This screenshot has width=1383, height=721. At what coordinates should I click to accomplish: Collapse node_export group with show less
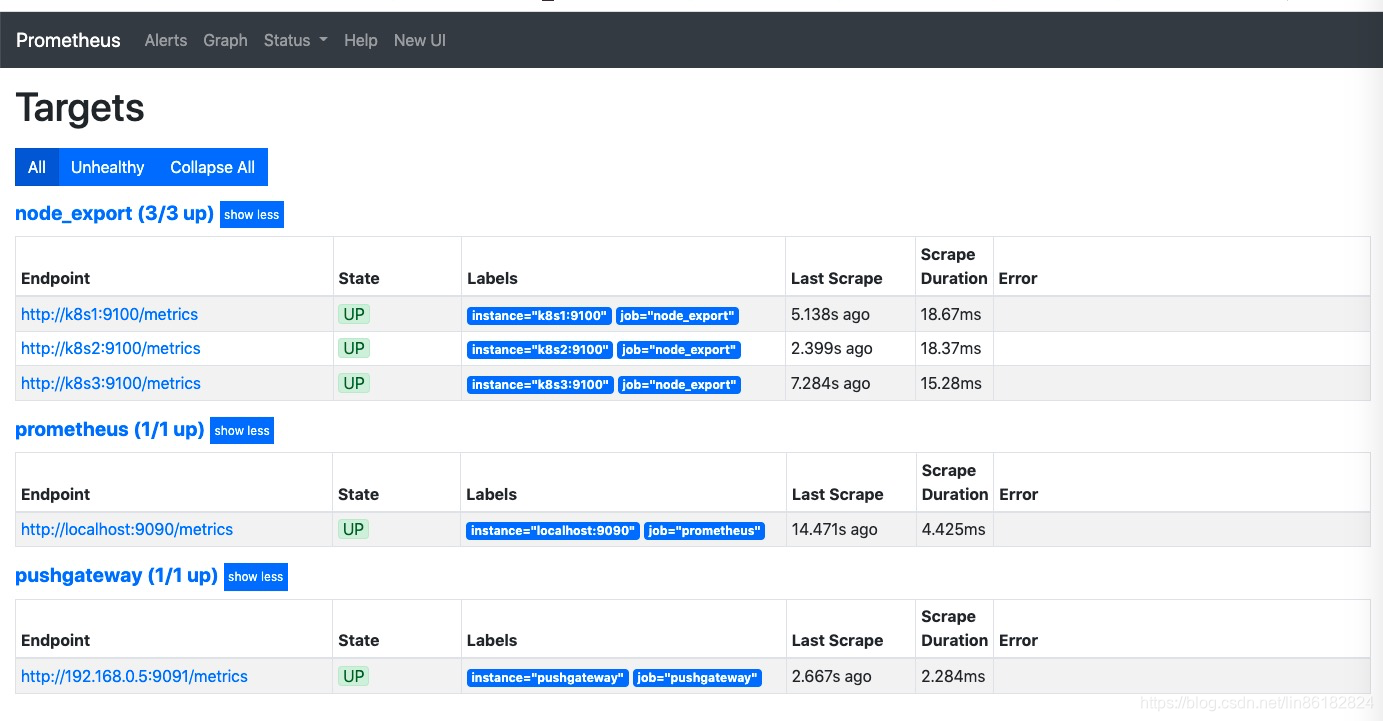(252, 214)
